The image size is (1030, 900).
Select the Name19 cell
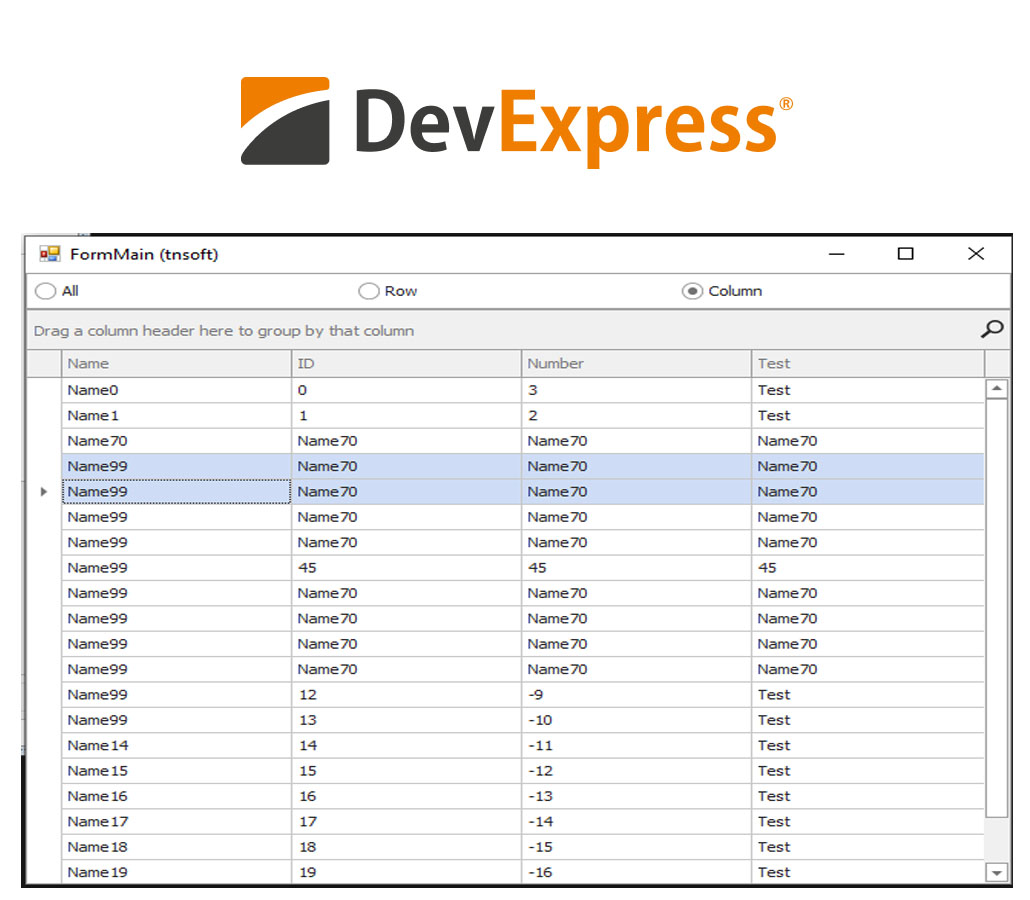click(x=176, y=872)
